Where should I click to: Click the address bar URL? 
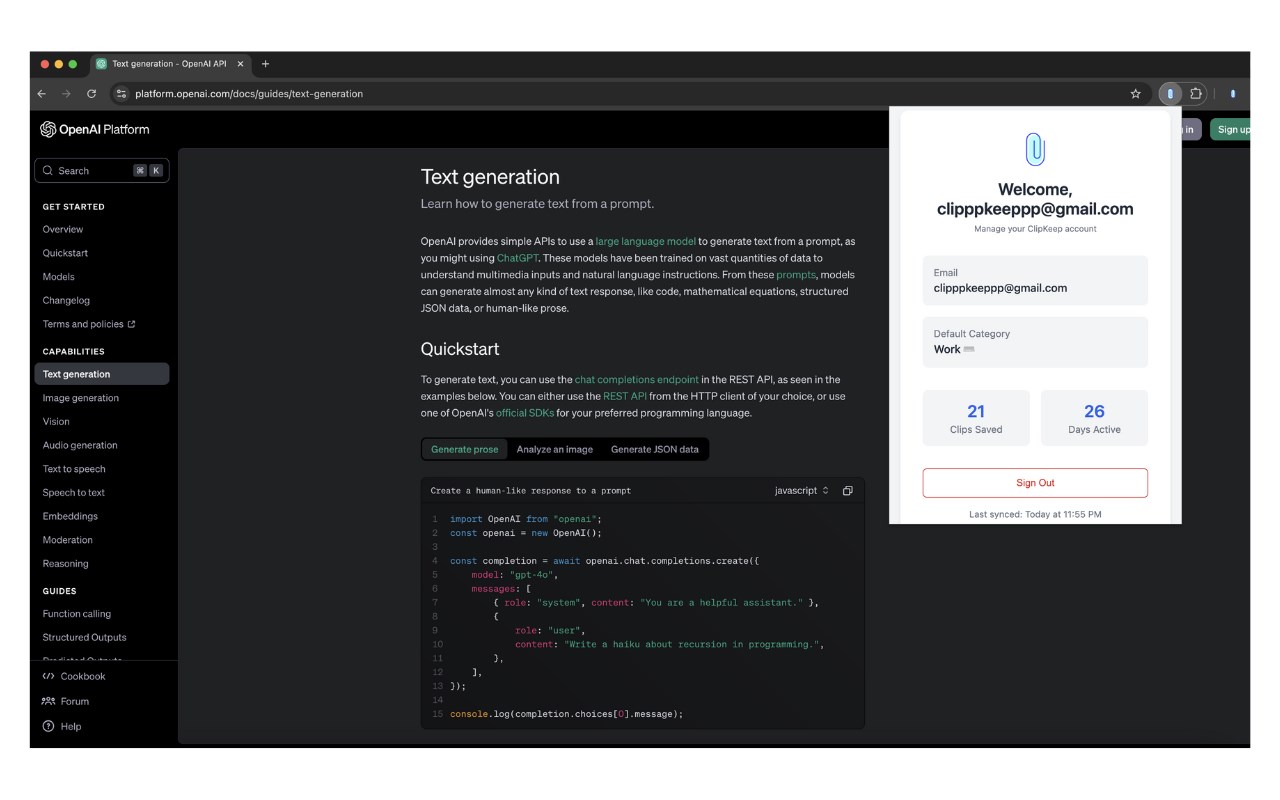(249, 94)
